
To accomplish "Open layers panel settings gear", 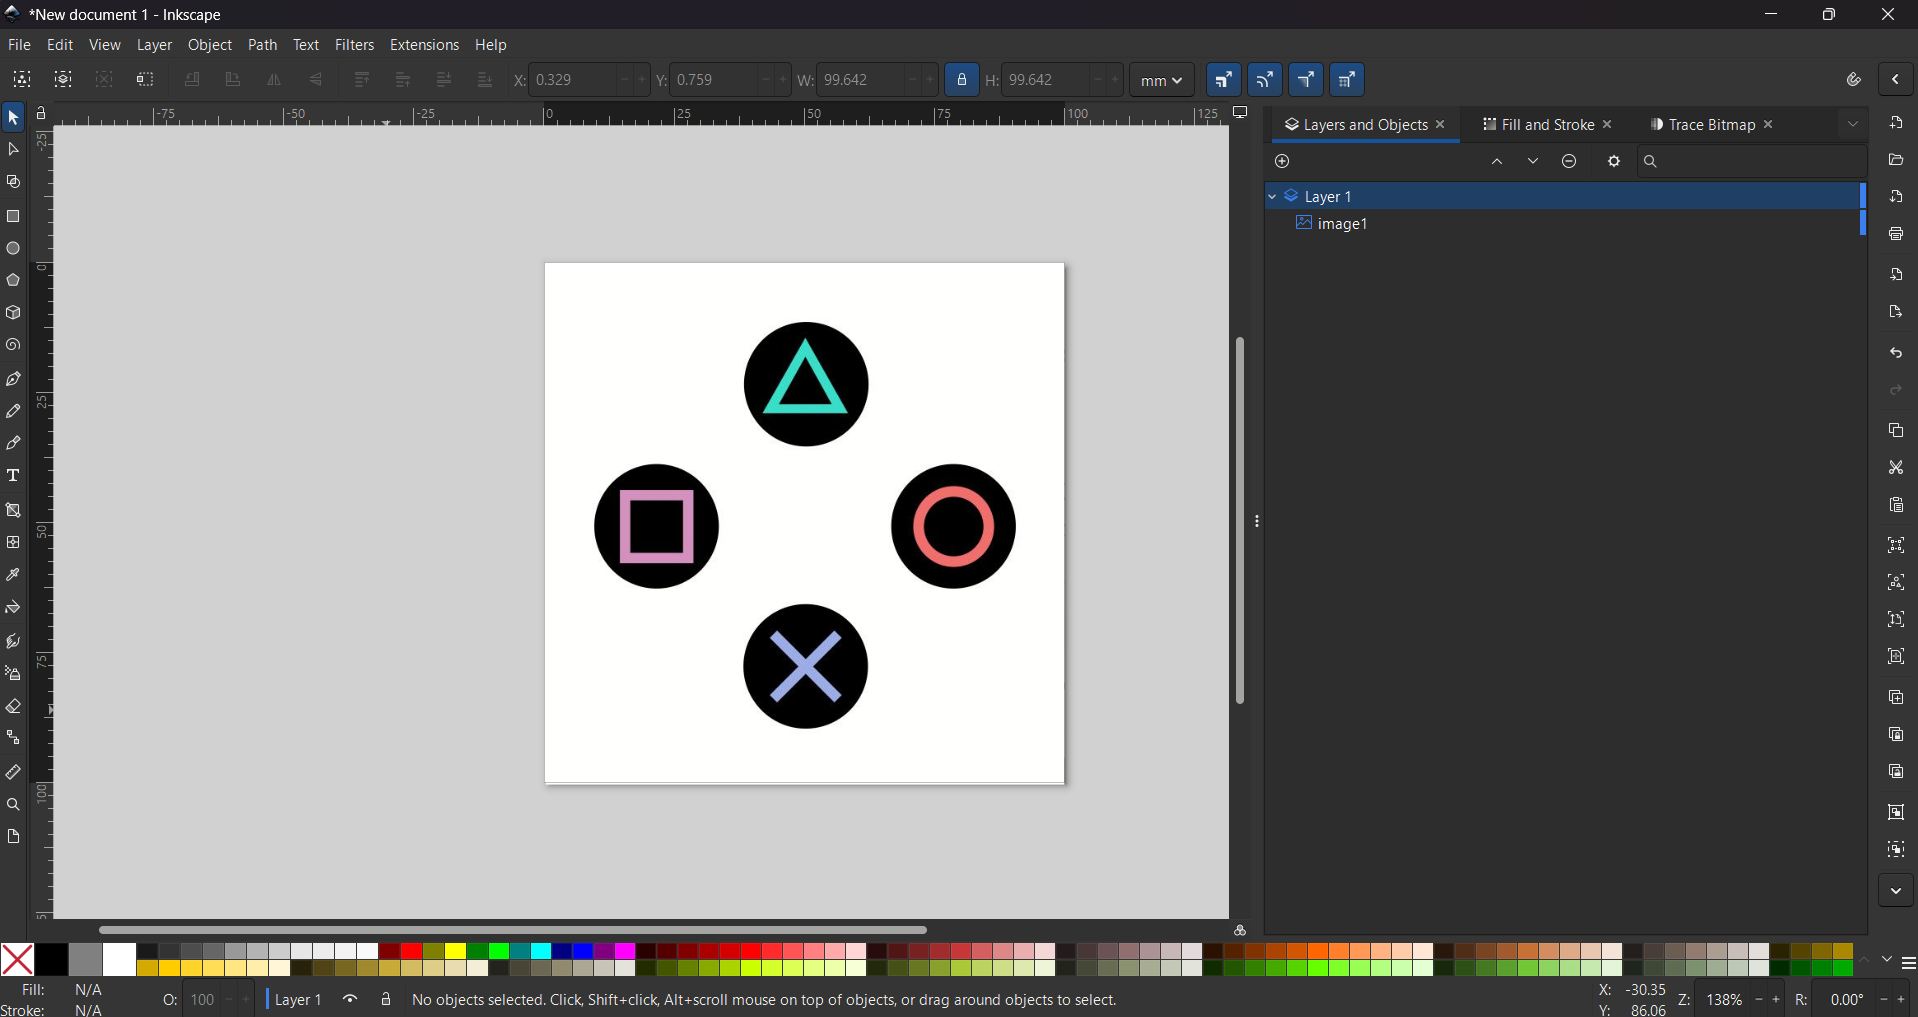I will (x=1613, y=161).
